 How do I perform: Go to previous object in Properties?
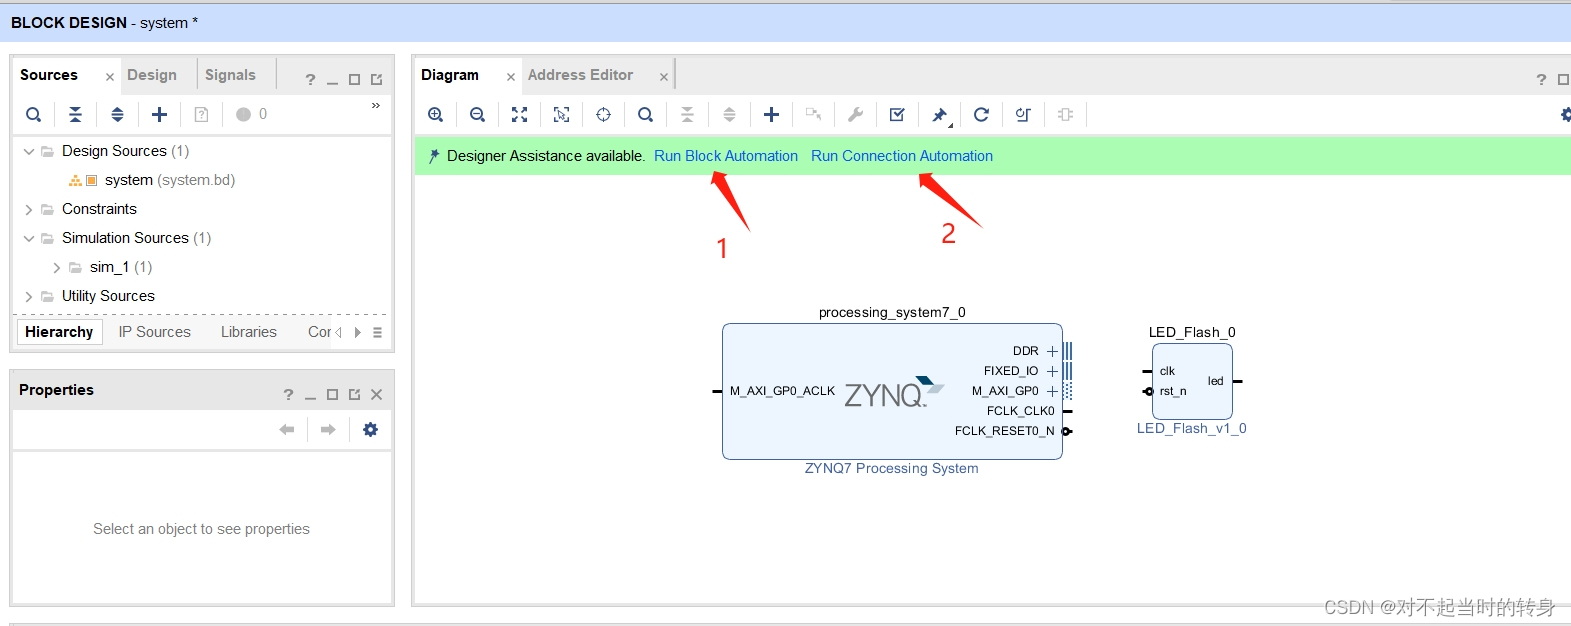pos(287,430)
